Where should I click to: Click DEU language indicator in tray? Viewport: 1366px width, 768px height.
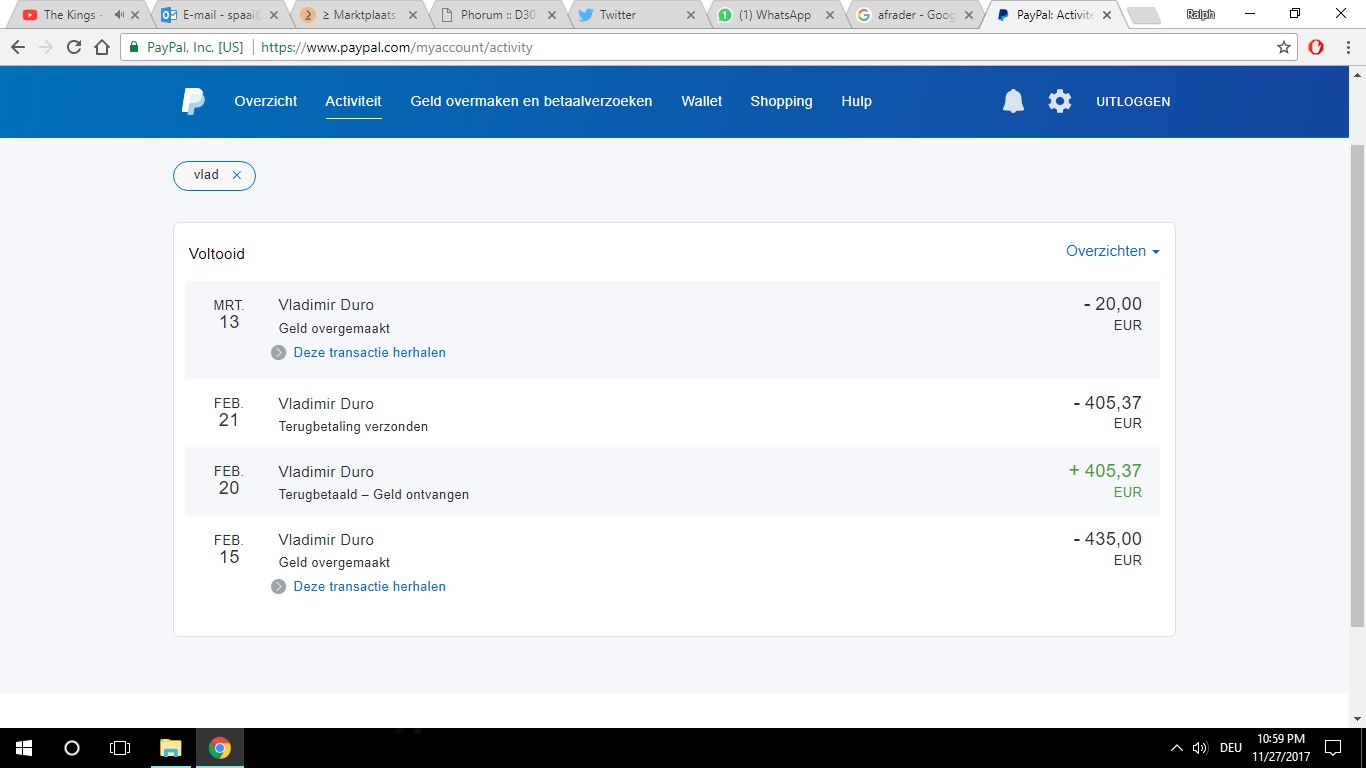coord(1231,748)
